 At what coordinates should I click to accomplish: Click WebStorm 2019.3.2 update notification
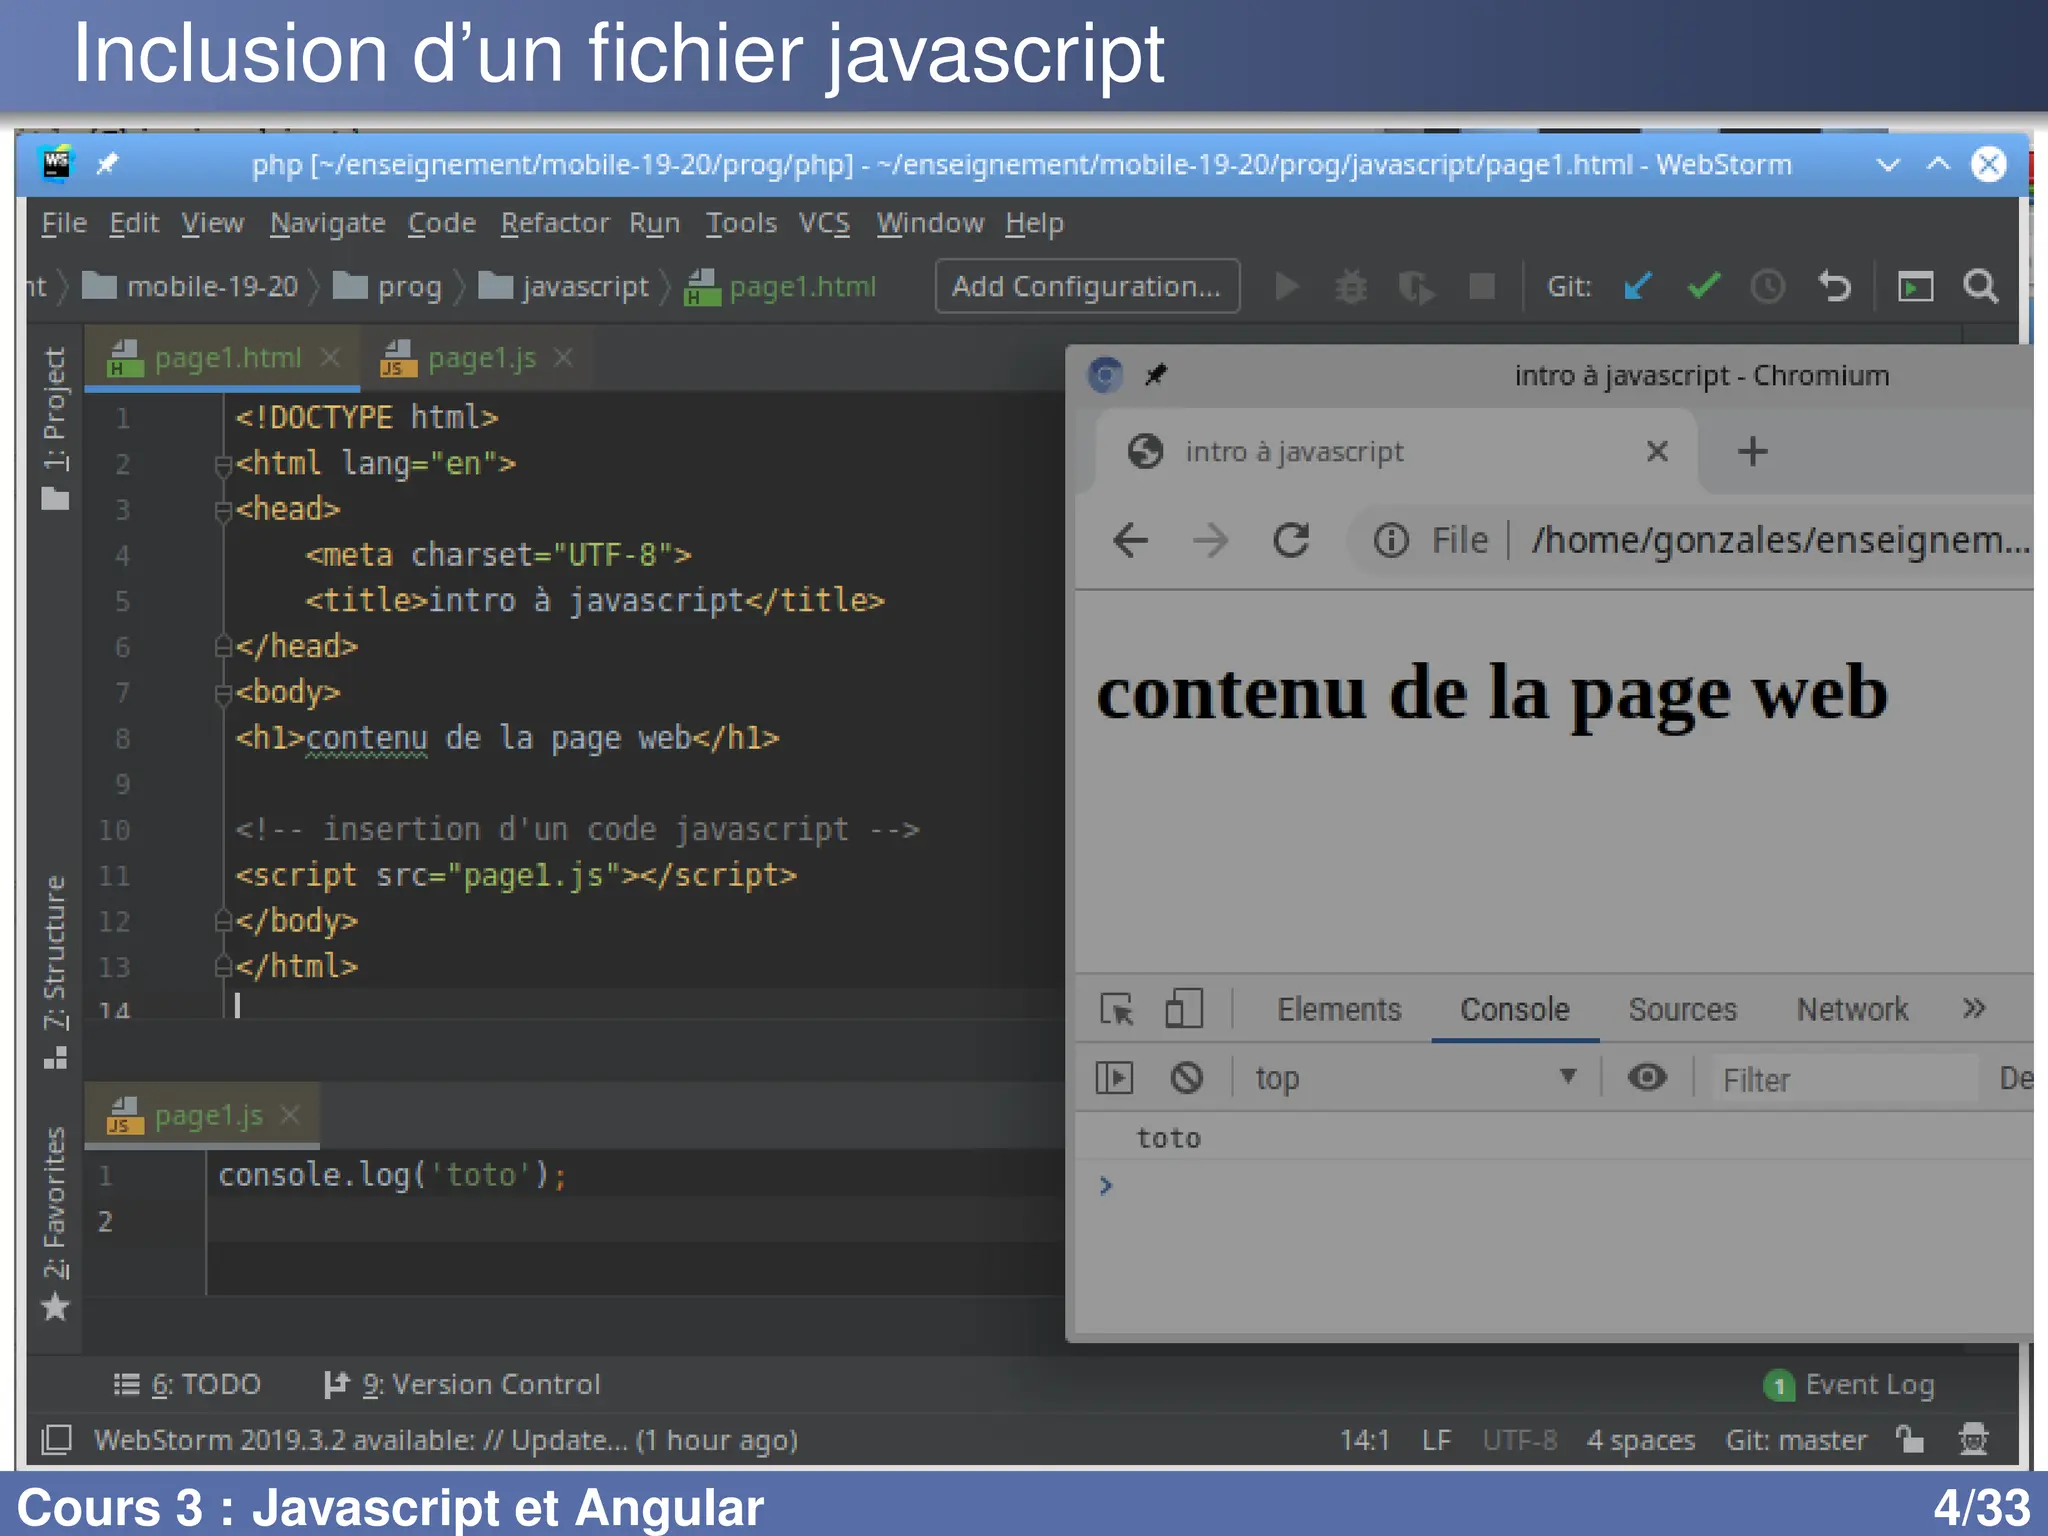pyautogui.click(x=446, y=1440)
